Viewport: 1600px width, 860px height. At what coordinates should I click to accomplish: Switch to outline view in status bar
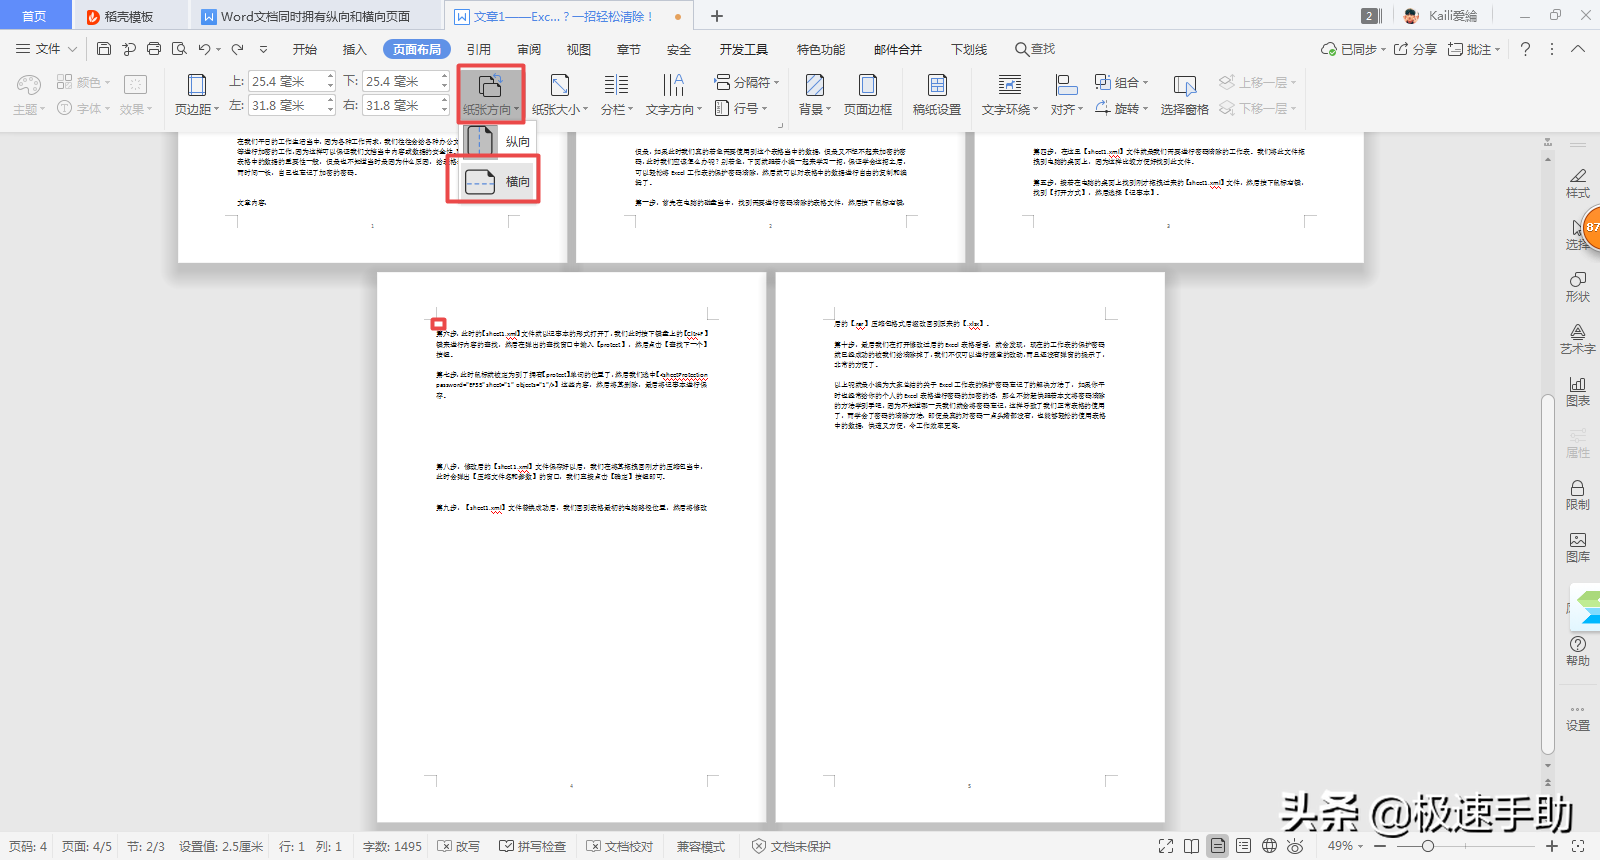pos(1243,846)
